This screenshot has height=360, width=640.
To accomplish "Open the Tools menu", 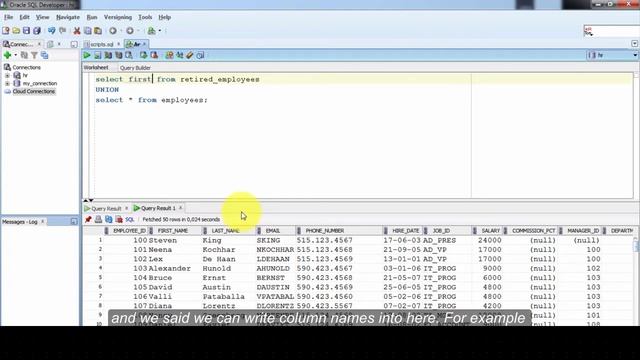I will tap(145, 17).
